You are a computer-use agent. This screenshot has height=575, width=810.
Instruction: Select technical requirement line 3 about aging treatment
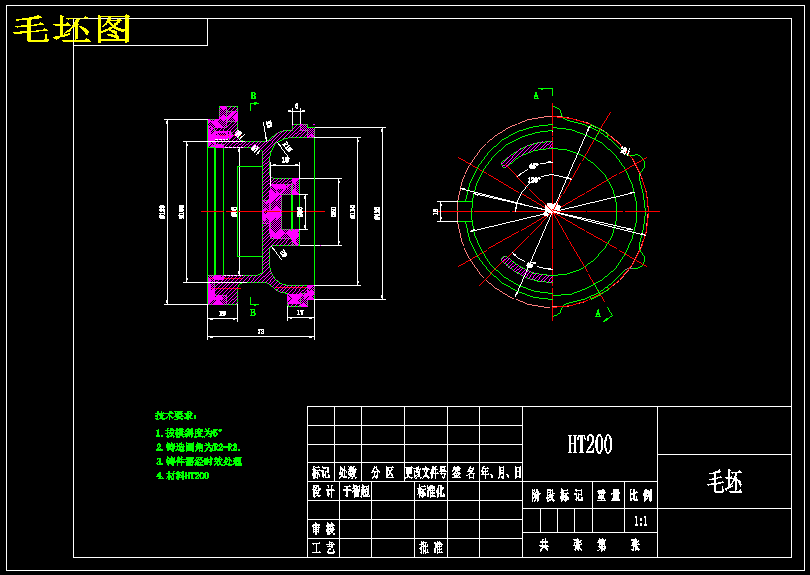(199, 461)
